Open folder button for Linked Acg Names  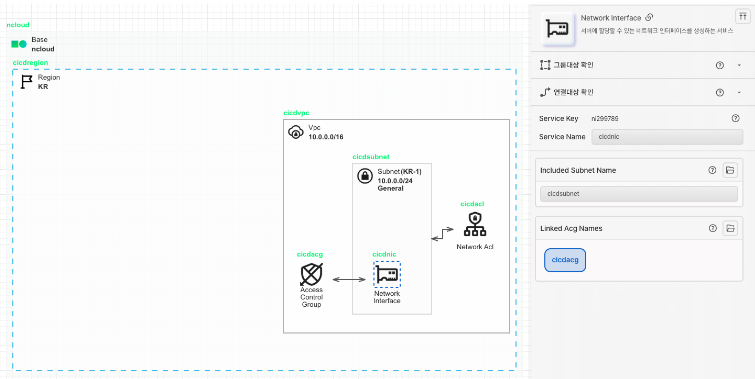730,228
